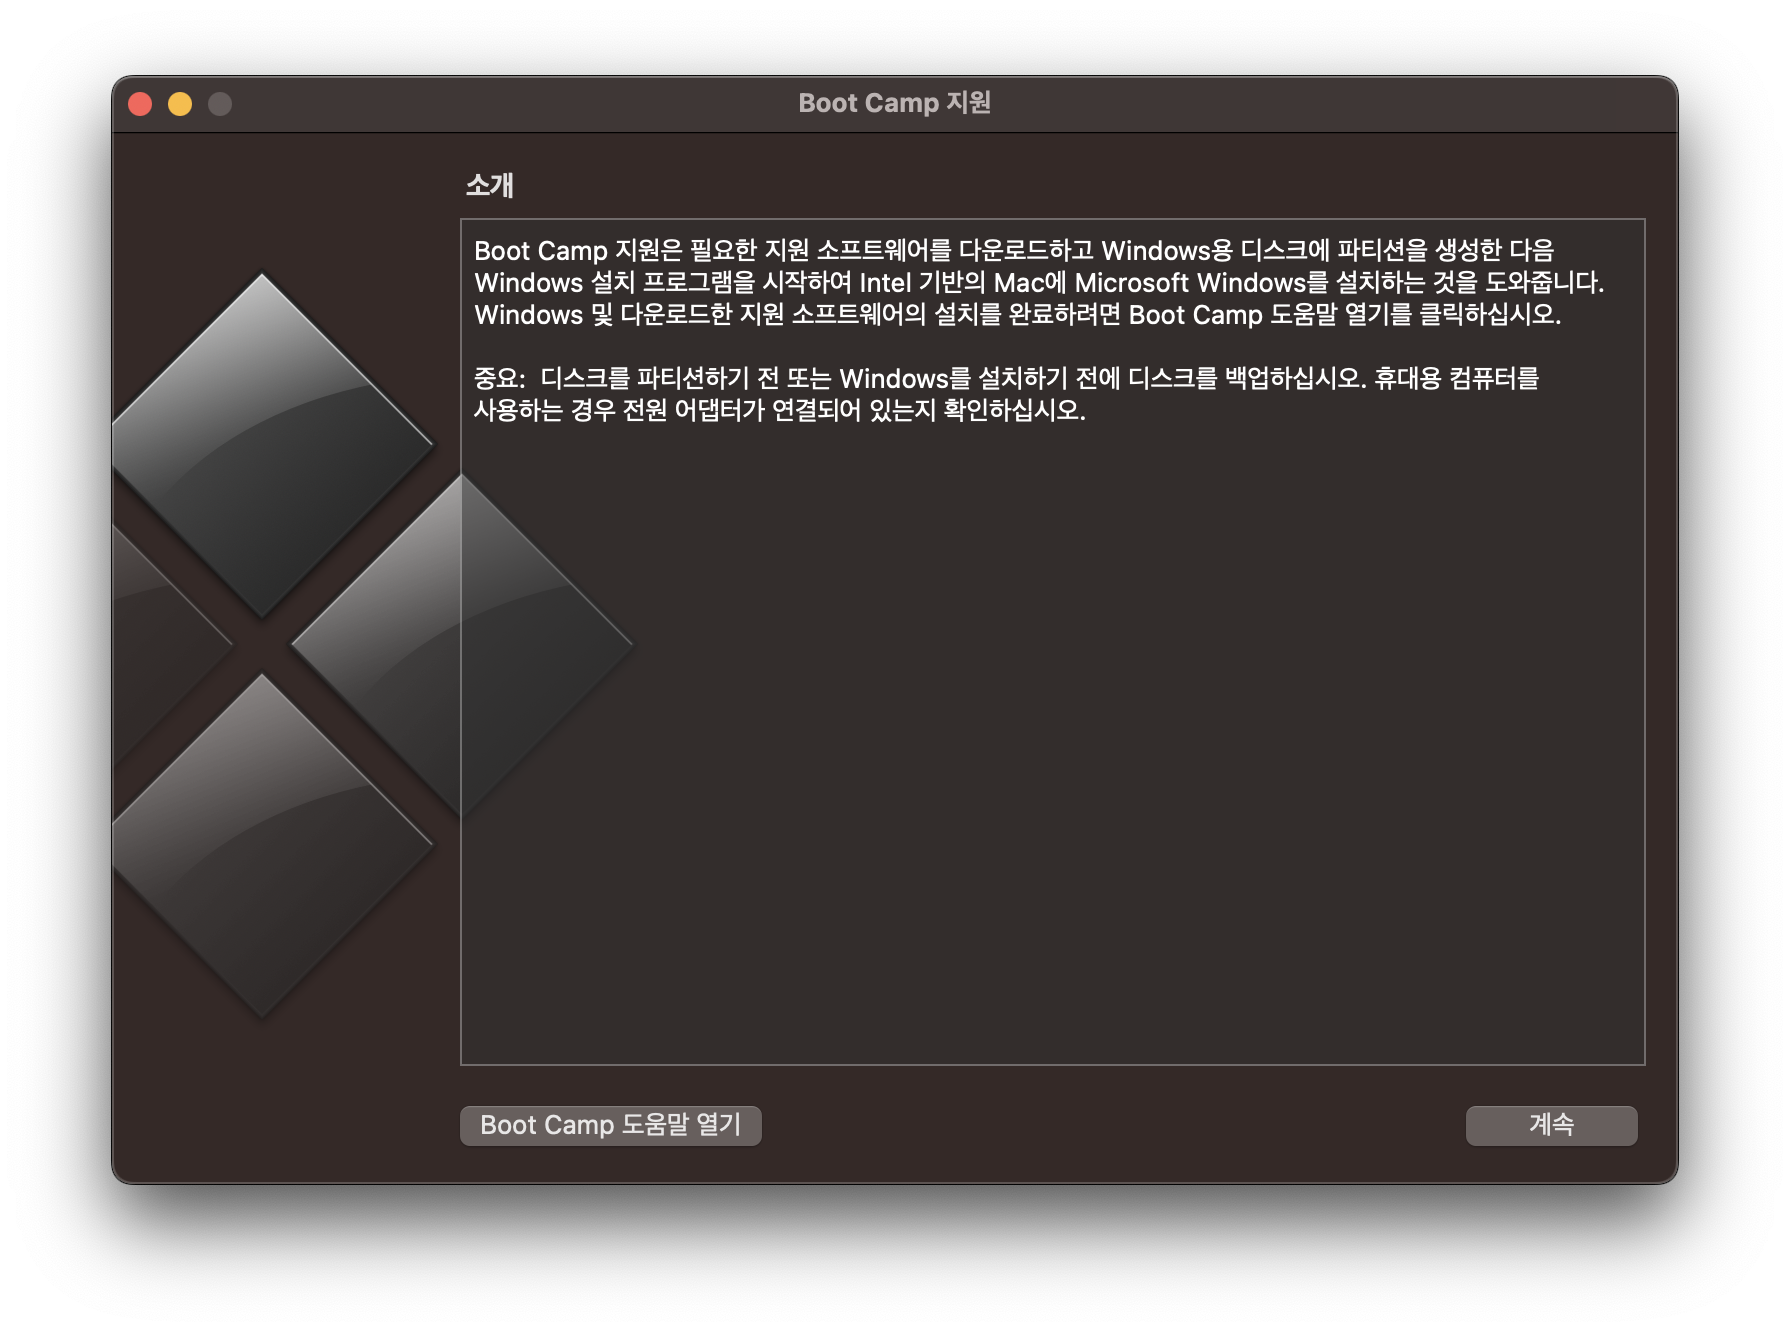The height and width of the screenshot is (1332, 1790).
Task: Click the 소개 heading
Action: pyautogui.click(x=490, y=185)
